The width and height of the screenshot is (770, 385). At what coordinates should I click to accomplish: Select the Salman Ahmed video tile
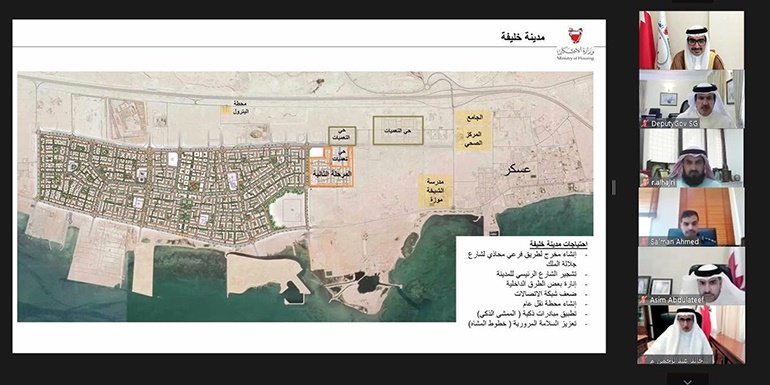click(691, 217)
